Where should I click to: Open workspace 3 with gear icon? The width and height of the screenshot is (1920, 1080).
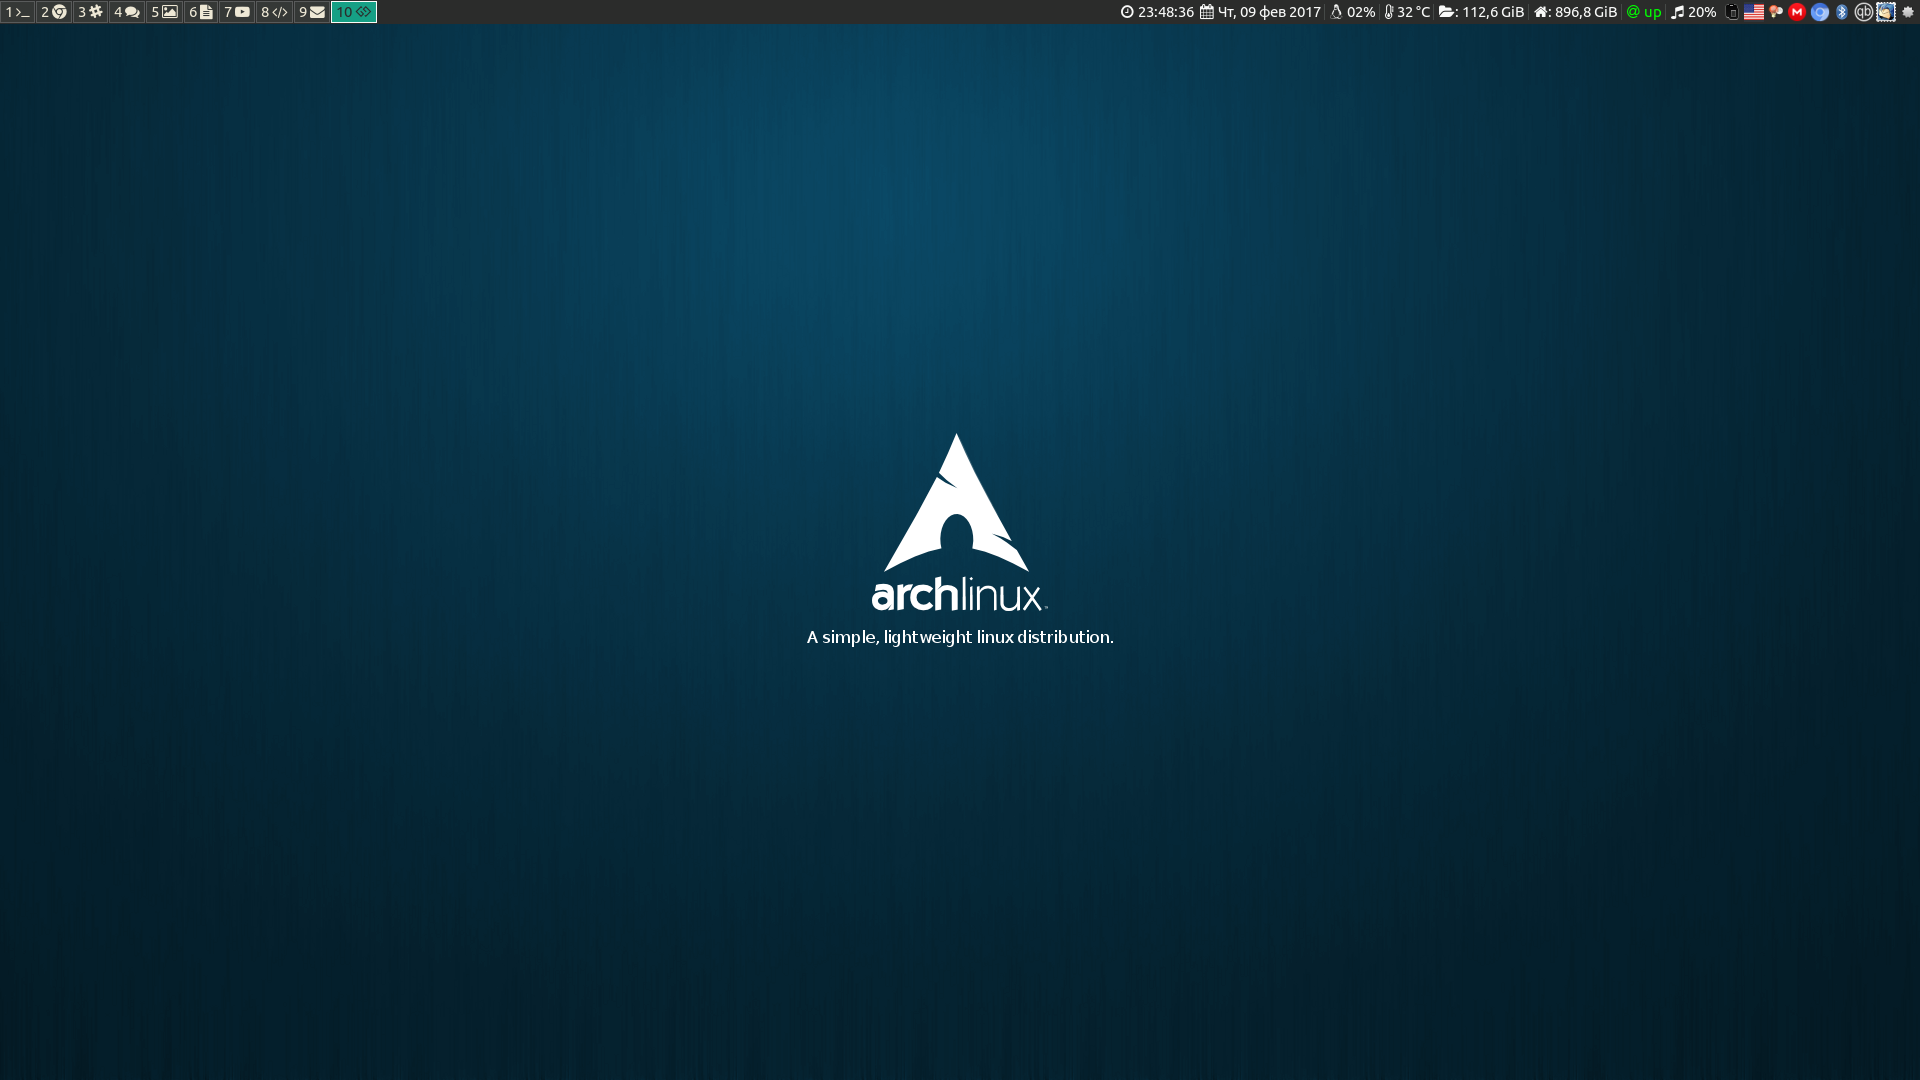[90, 12]
